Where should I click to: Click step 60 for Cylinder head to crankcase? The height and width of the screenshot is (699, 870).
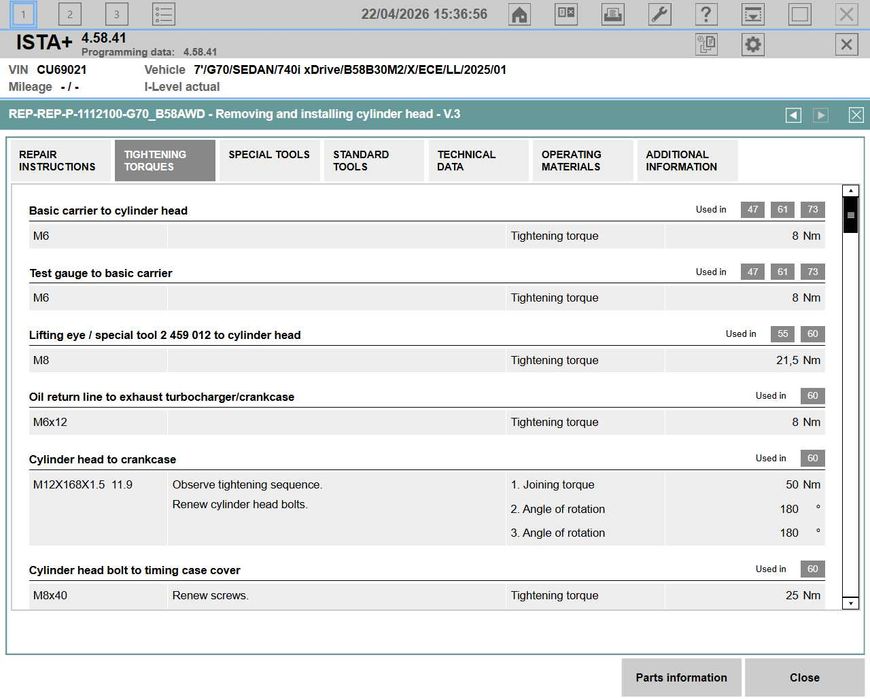point(812,458)
